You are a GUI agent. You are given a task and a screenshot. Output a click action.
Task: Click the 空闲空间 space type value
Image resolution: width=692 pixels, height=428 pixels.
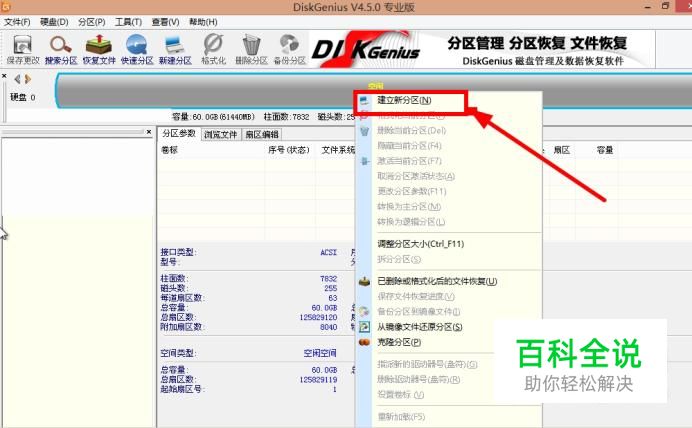click(320, 353)
